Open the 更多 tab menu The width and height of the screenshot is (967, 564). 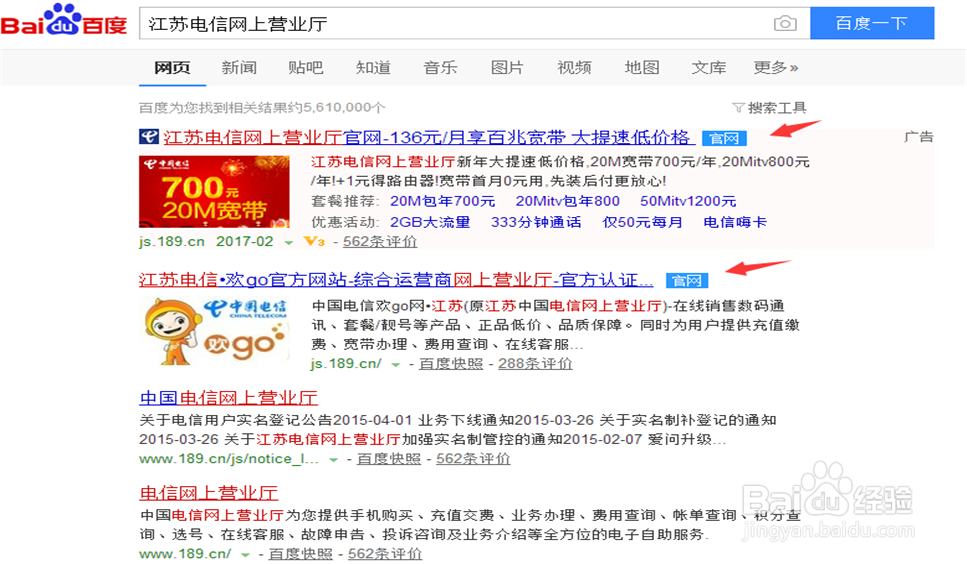pos(775,67)
